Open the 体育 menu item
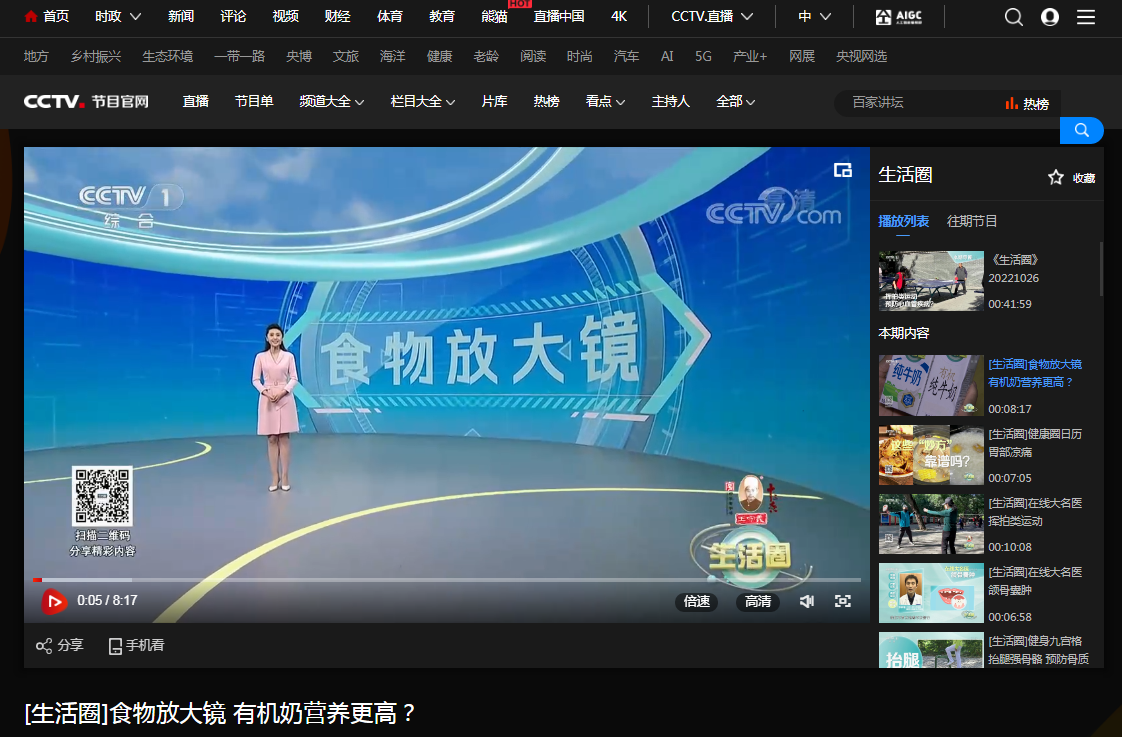This screenshot has width=1122, height=737. click(x=390, y=16)
